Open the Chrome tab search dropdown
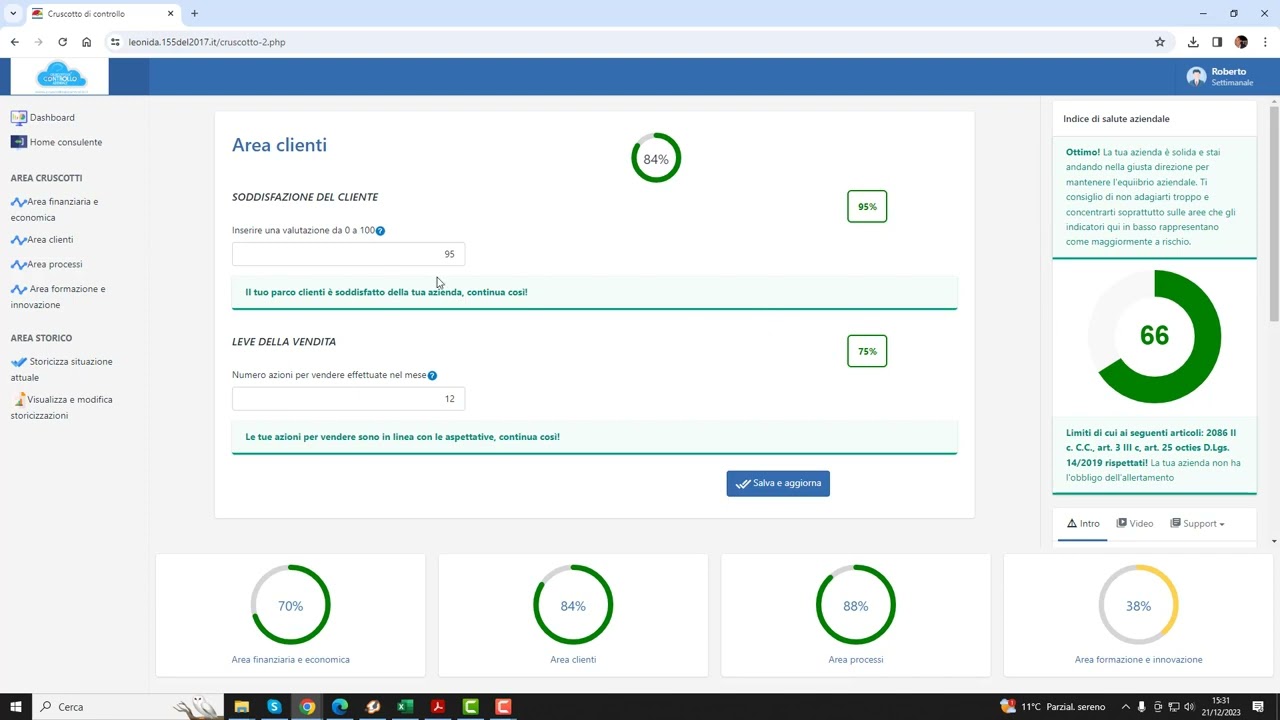This screenshot has height=720, width=1280. pyautogui.click(x=13, y=14)
